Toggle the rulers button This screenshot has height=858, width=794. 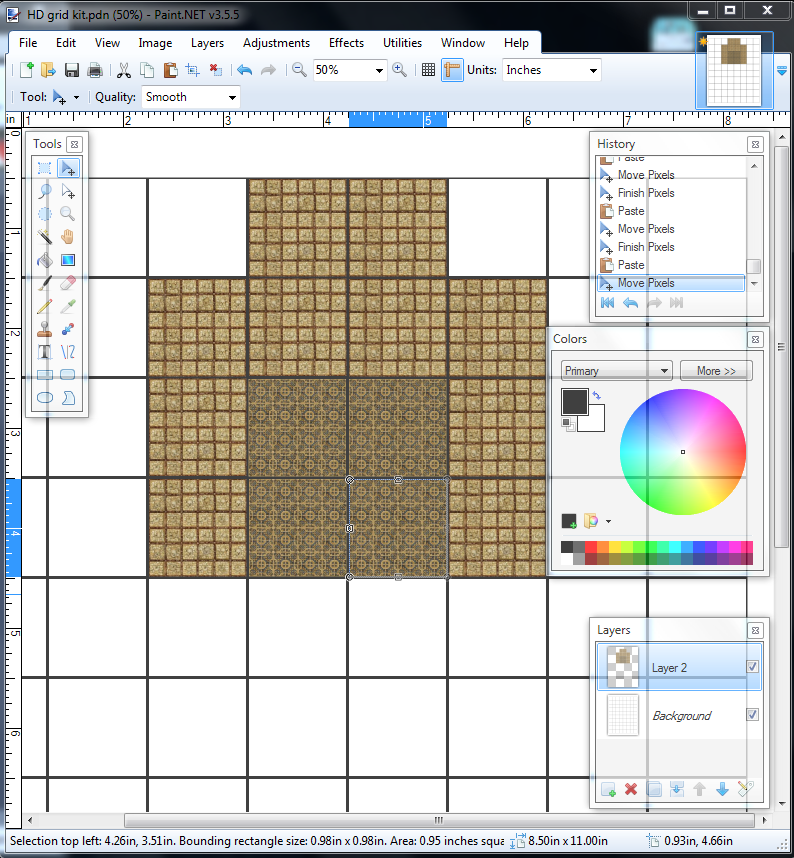pos(453,70)
